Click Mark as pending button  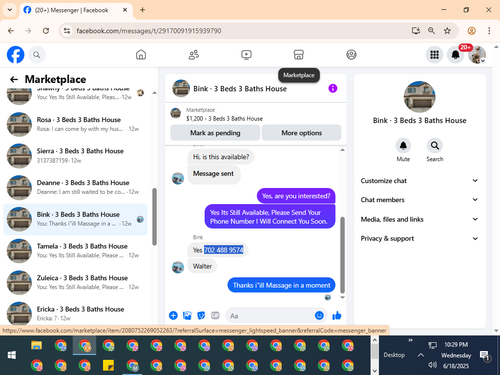pyautogui.click(x=215, y=133)
